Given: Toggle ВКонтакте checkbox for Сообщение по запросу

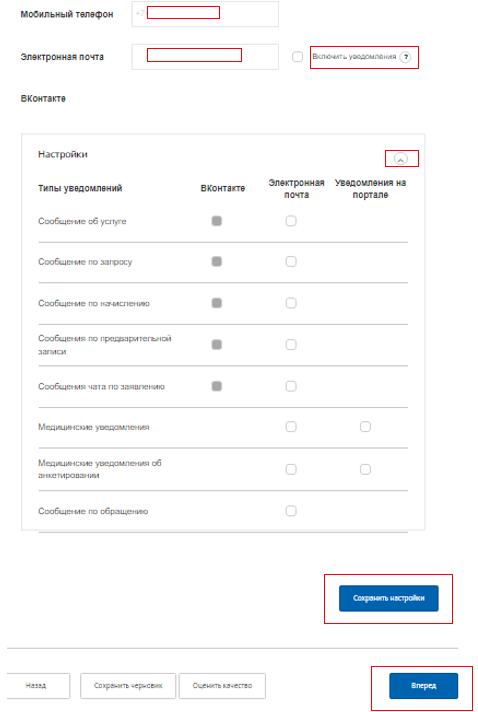Looking at the screenshot, I should [x=217, y=262].
